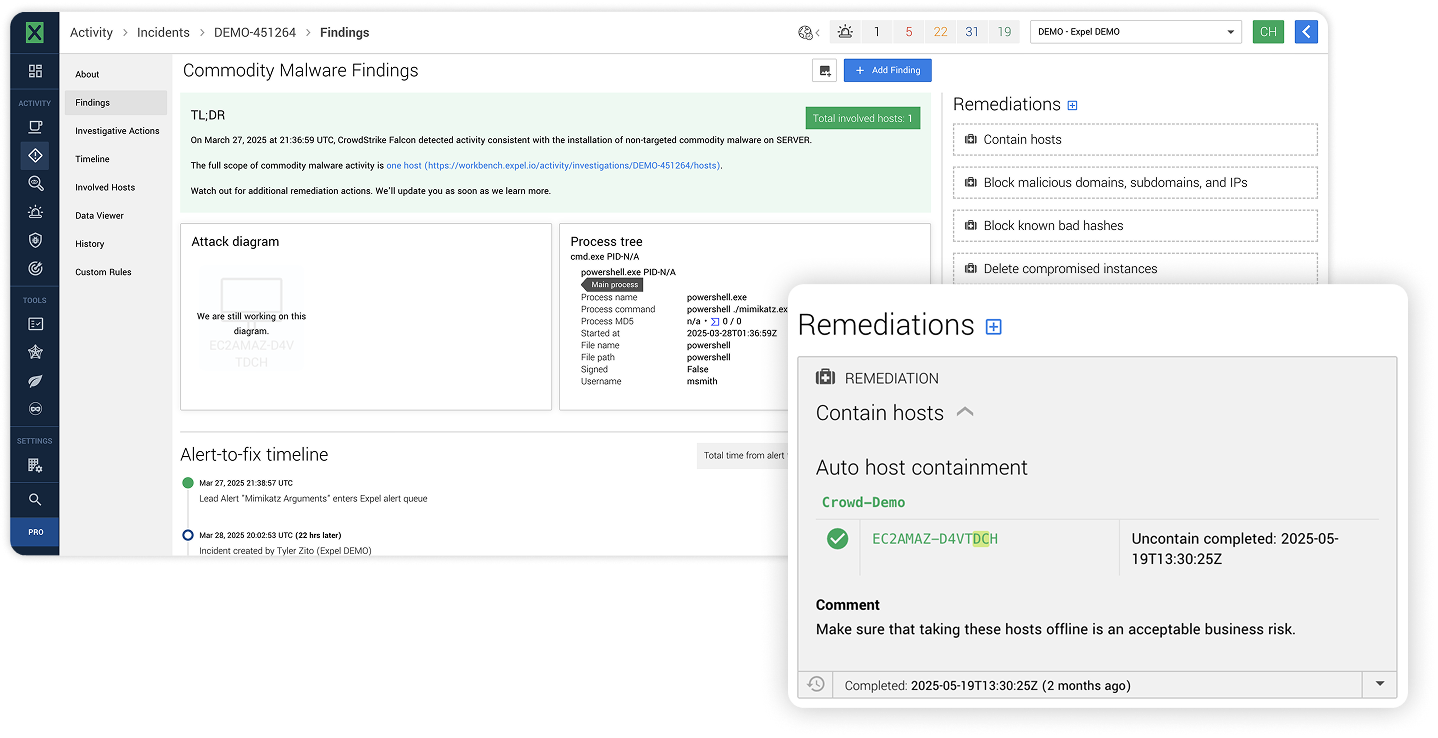Open the one host link
1438x738 pixels.
(x=553, y=165)
